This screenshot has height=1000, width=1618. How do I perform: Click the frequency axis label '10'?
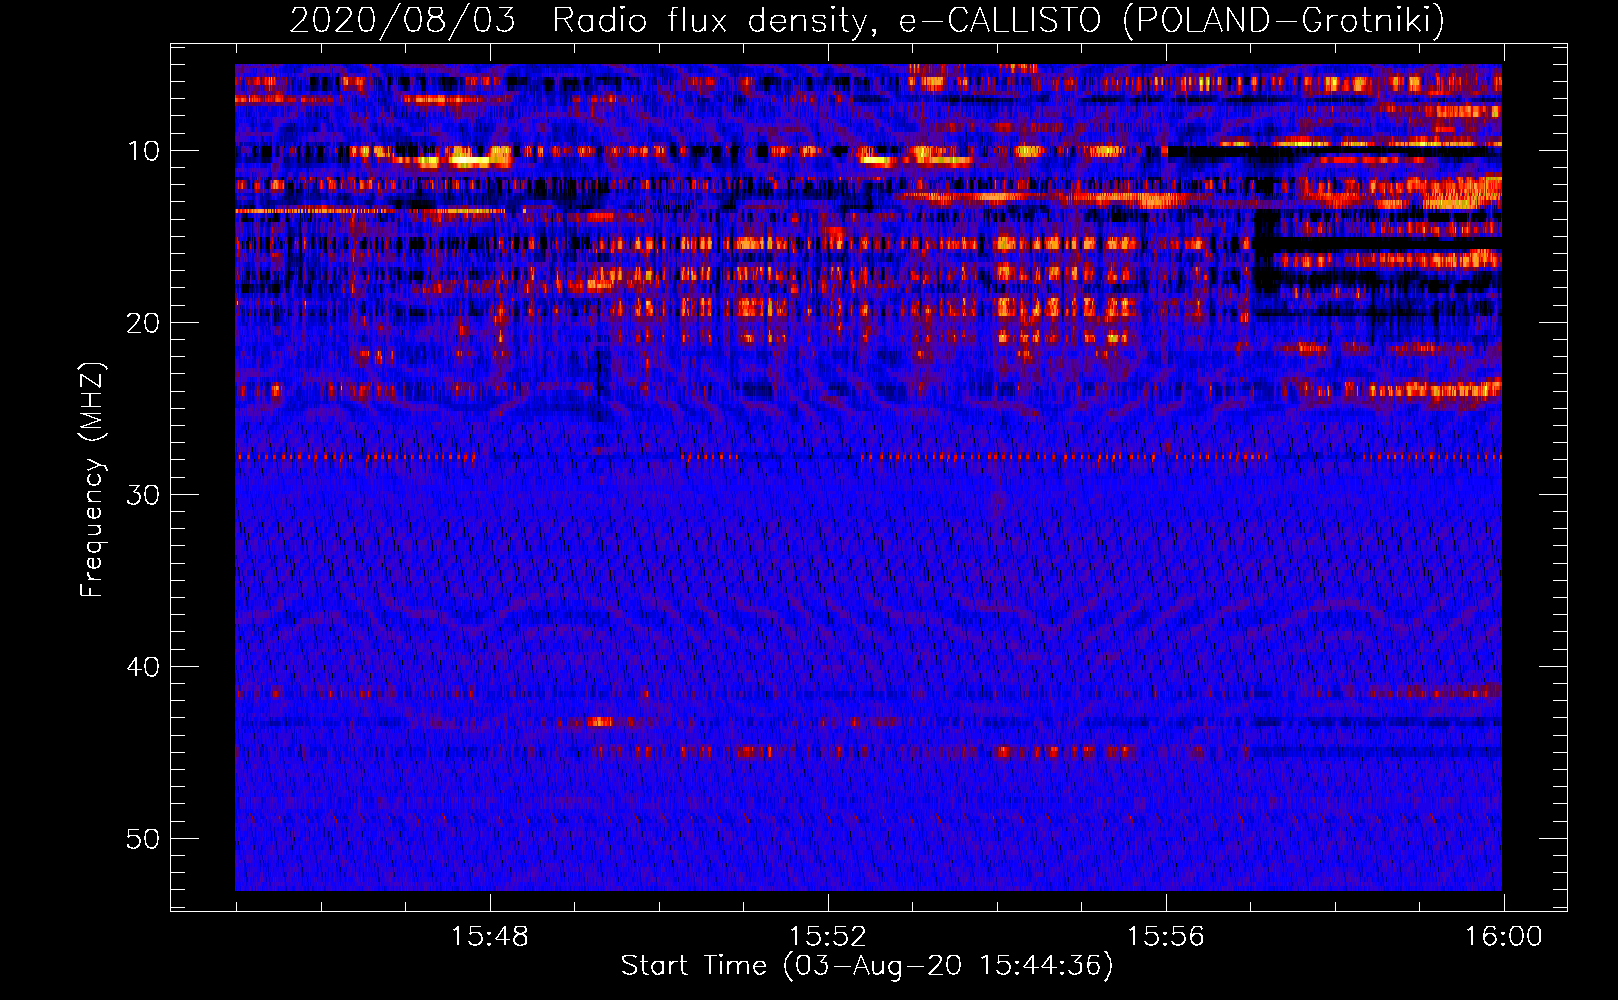144,151
